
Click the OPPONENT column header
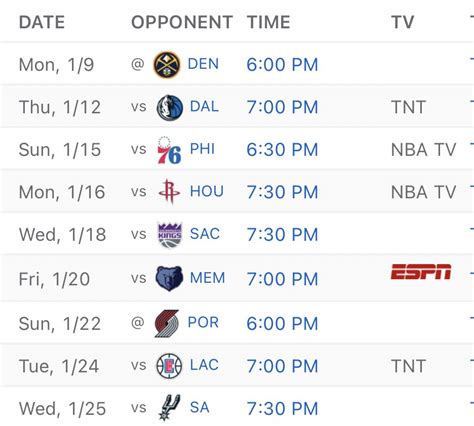tap(182, 22)
